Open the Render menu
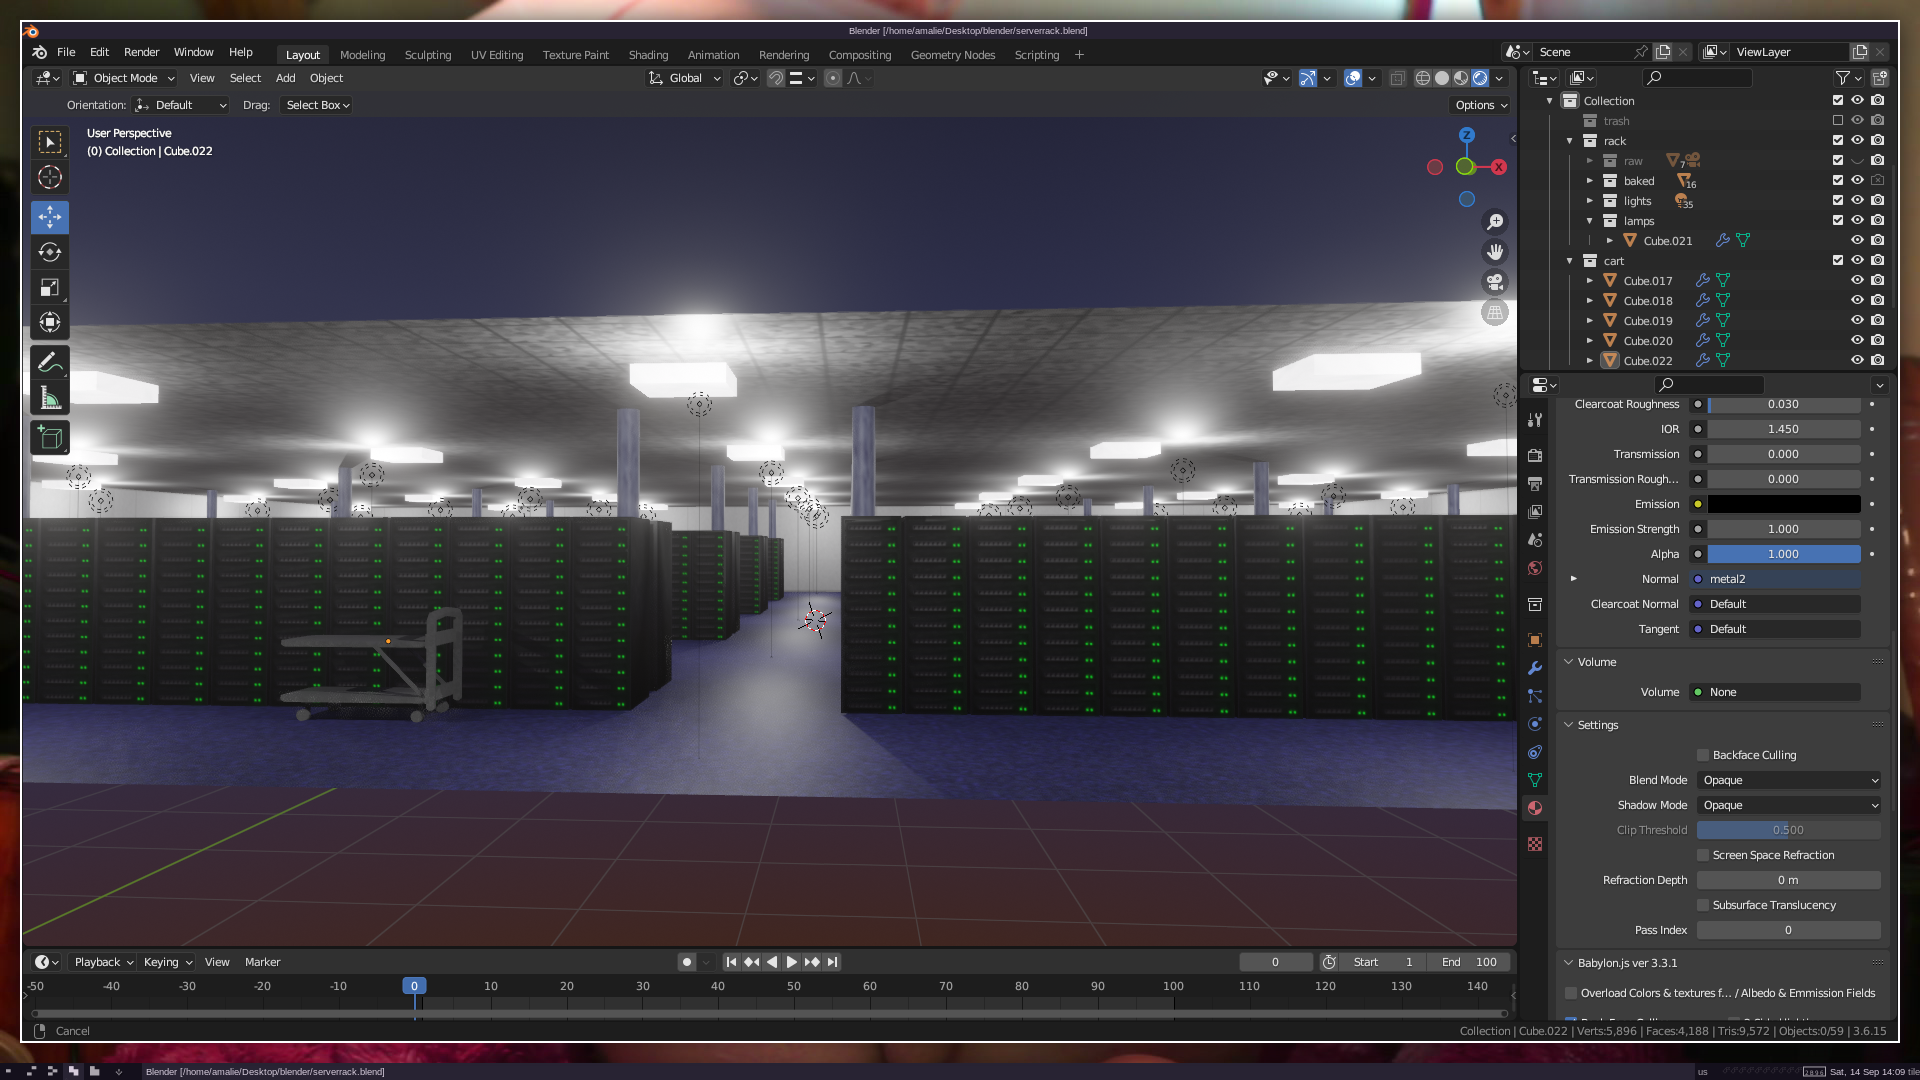Image resolution: width=1920 pixels, height=1080 pixels. [141, 52]
